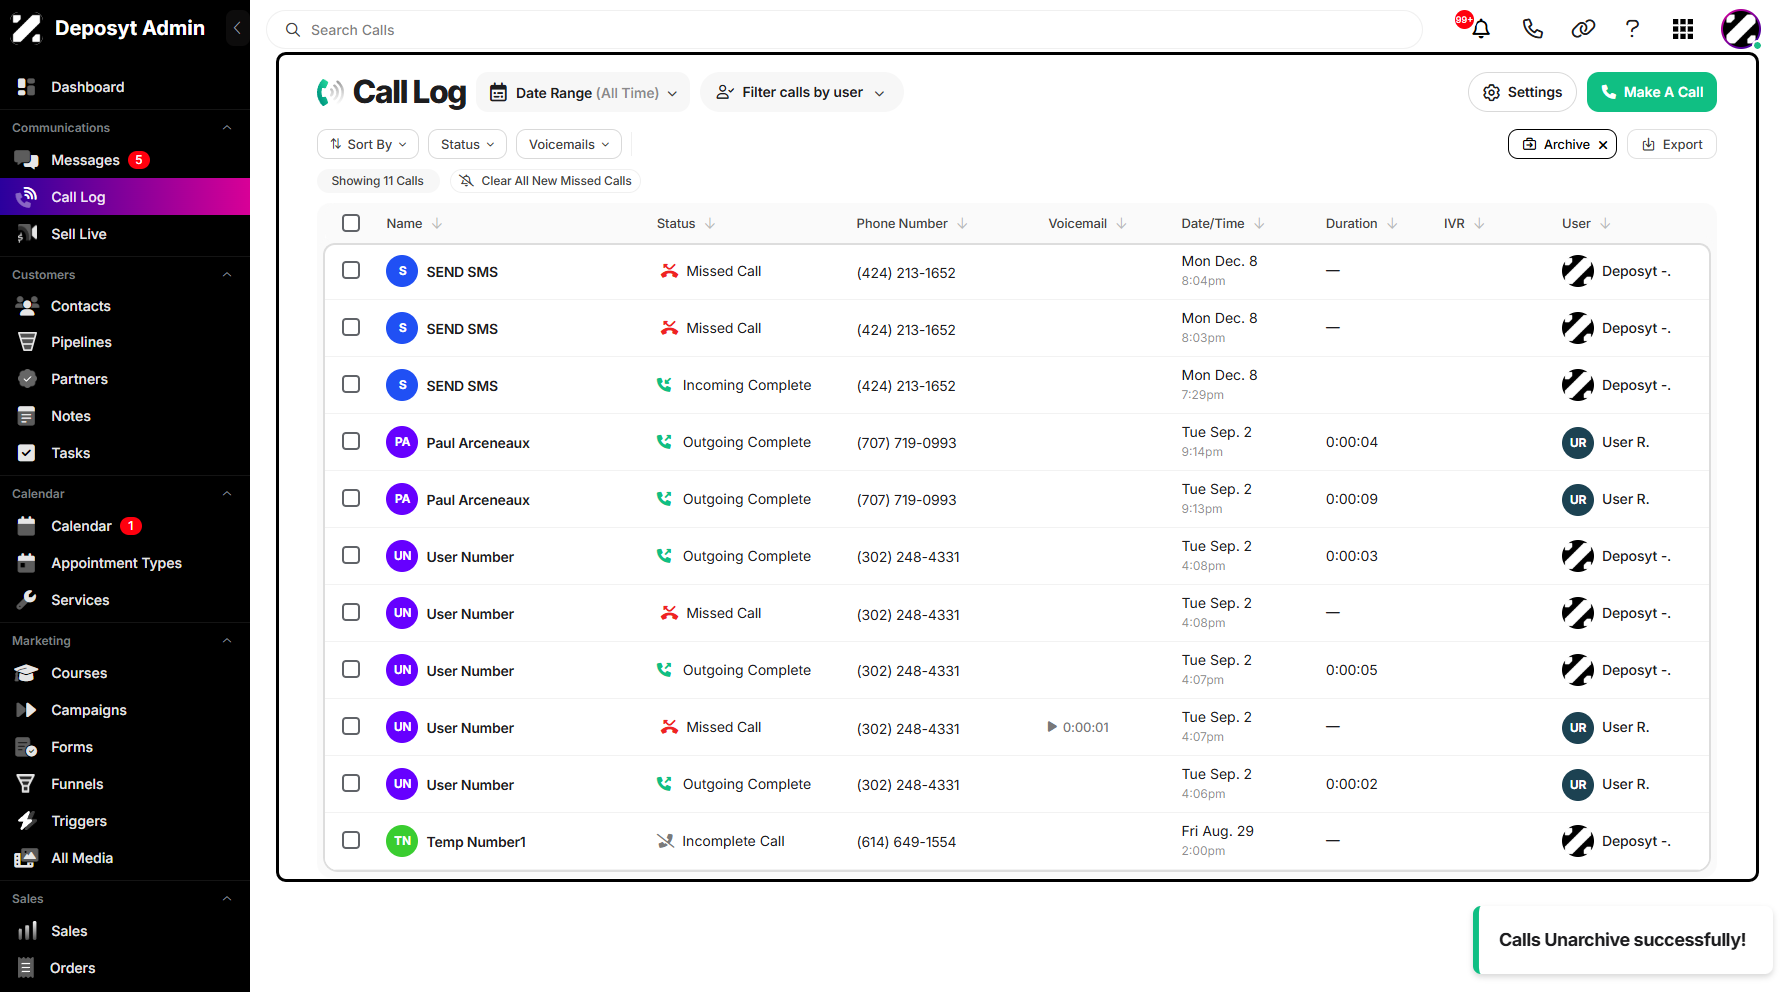Check the box for User Number 4:06pm call
The image size is (1785, 992).
click(351, 783)
